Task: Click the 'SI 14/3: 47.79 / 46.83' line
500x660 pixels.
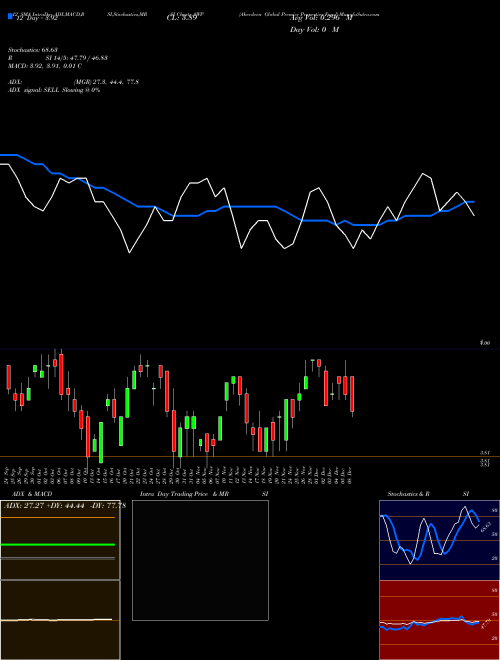Action: [77, 58]
